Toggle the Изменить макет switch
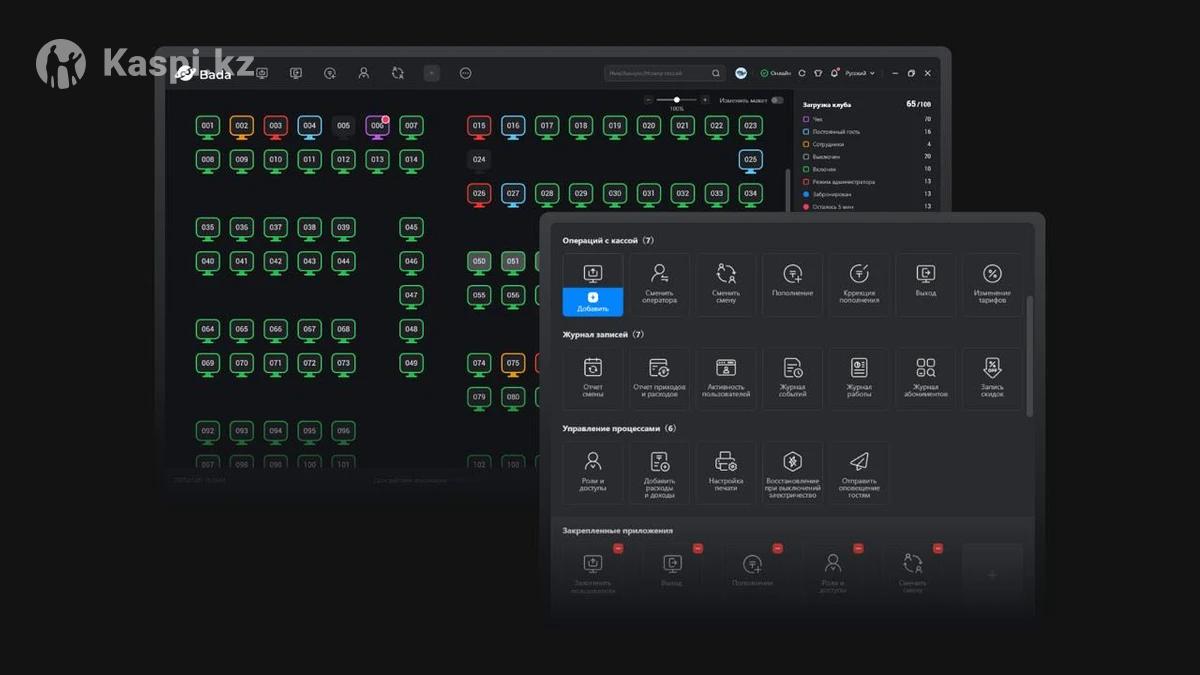Image resolution: width=1200 pixels, height=675 pixels. point(777,100)
